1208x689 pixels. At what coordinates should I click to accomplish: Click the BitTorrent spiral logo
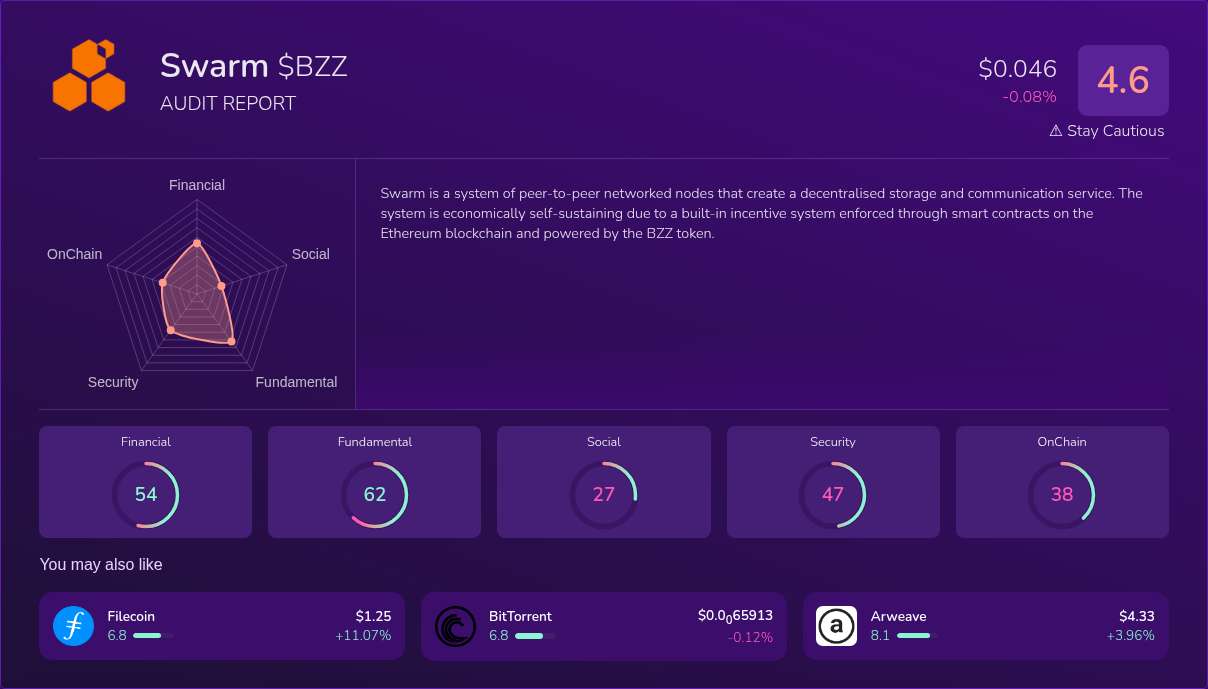[455, 626]
